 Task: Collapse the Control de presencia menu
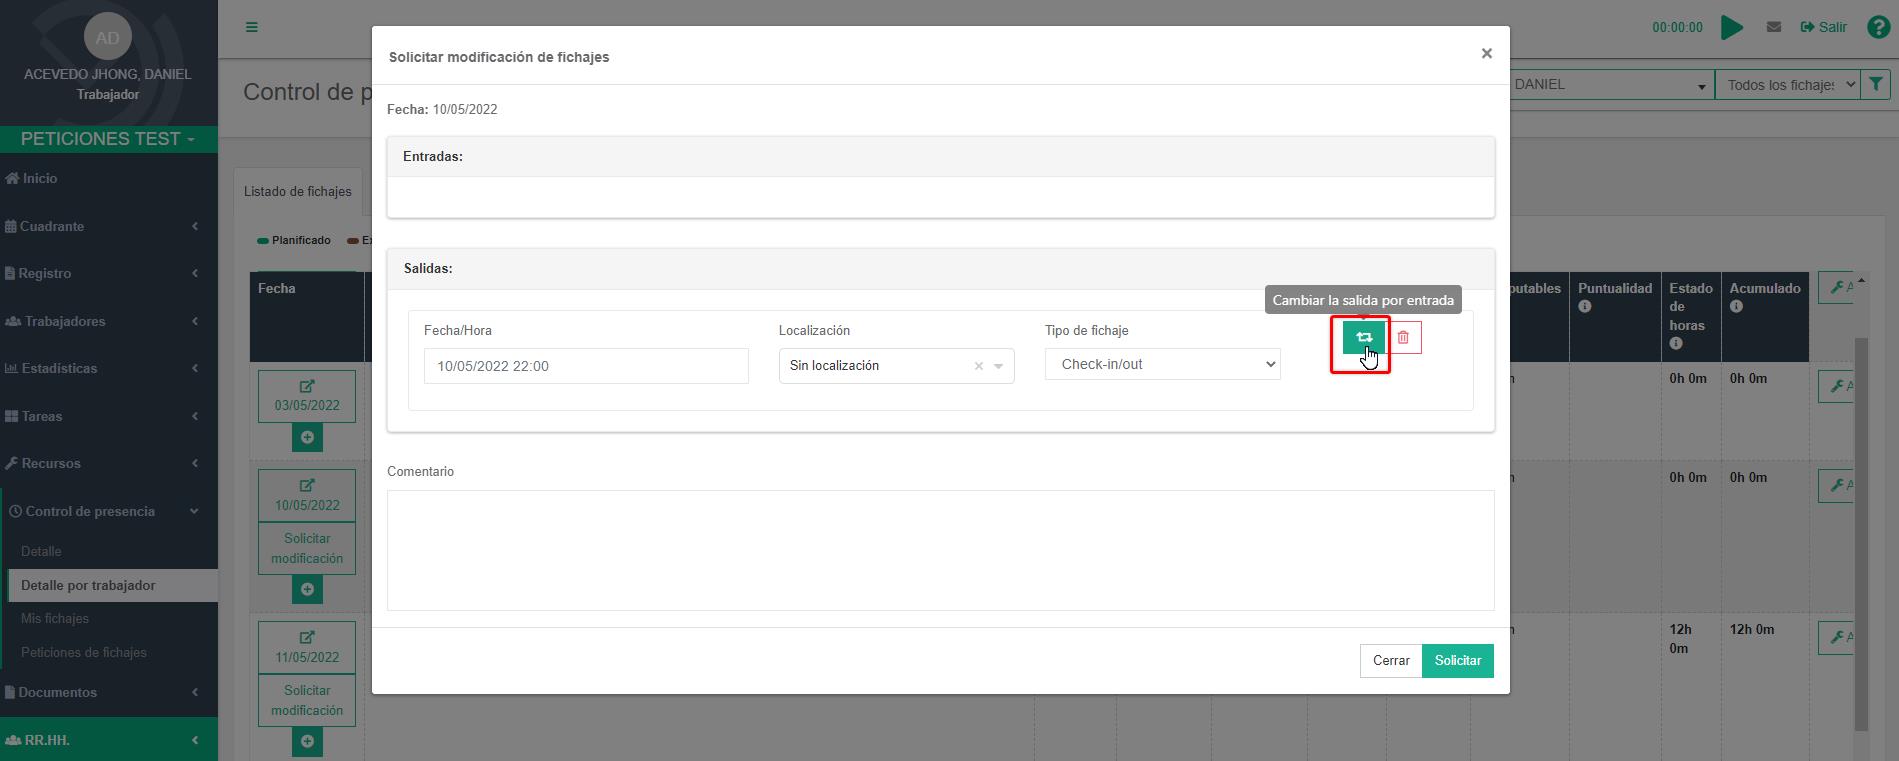[100, 511]
